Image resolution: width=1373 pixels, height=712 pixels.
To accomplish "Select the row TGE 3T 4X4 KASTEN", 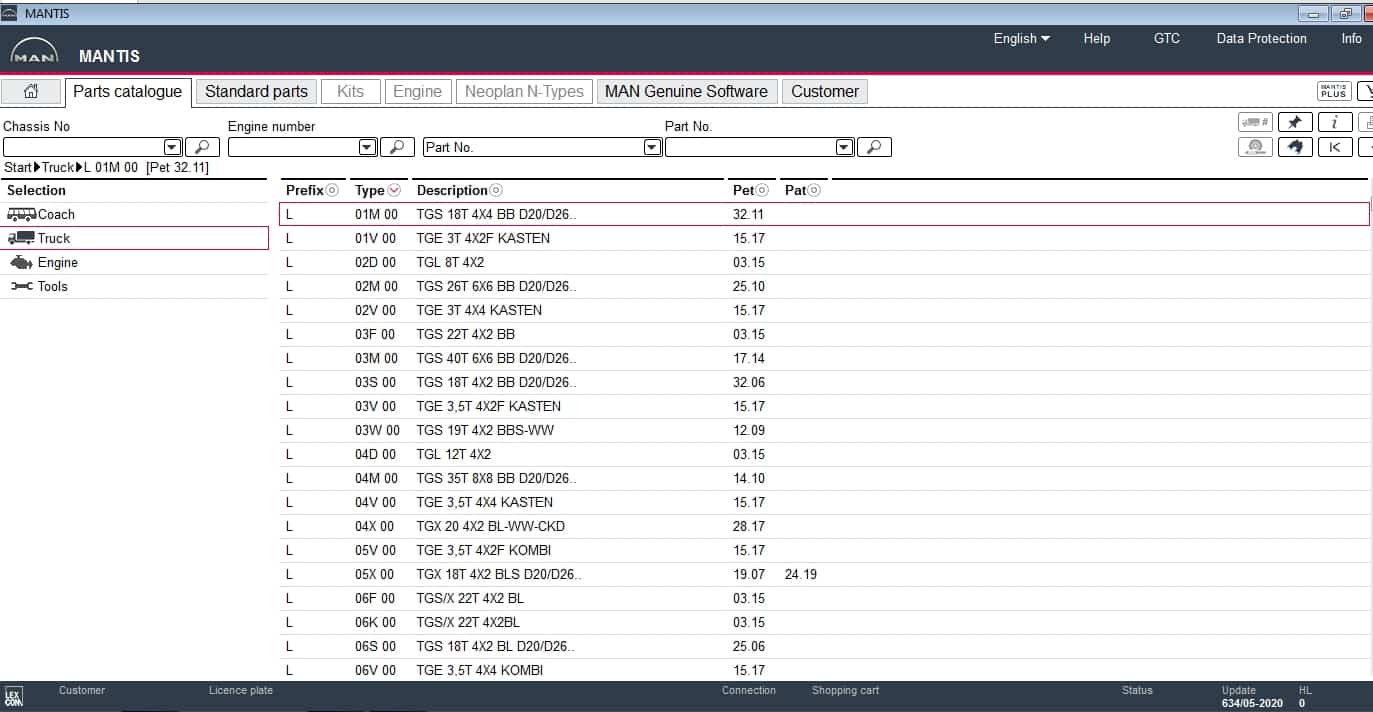I will coord(824,310).
